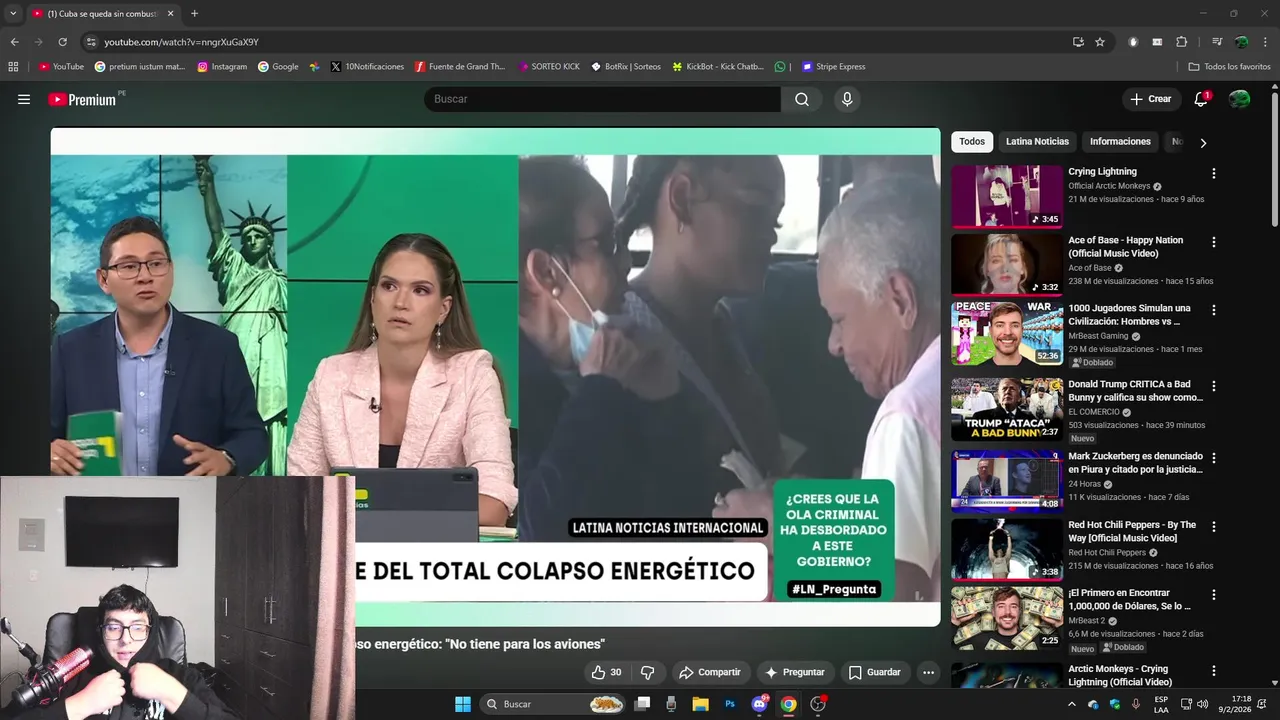Open Windows Start menu
Image resolution: width=1280 pixels, height=720 pixels.
pyautogui.click(x=463, y=704)
